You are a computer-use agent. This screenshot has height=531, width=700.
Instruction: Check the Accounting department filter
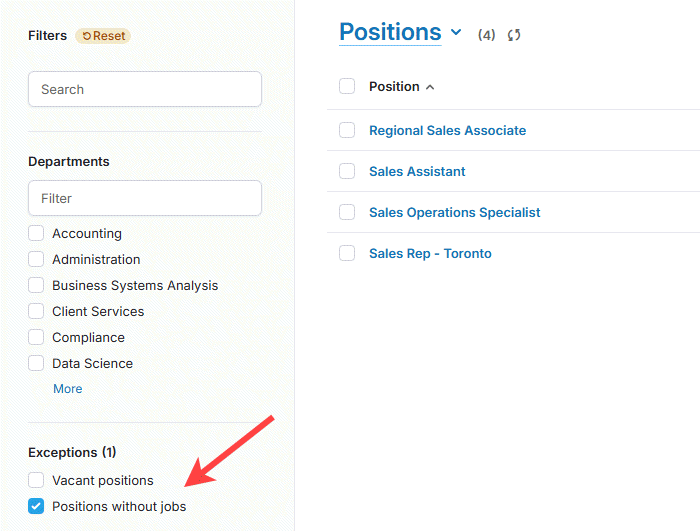tap(36, 233)
